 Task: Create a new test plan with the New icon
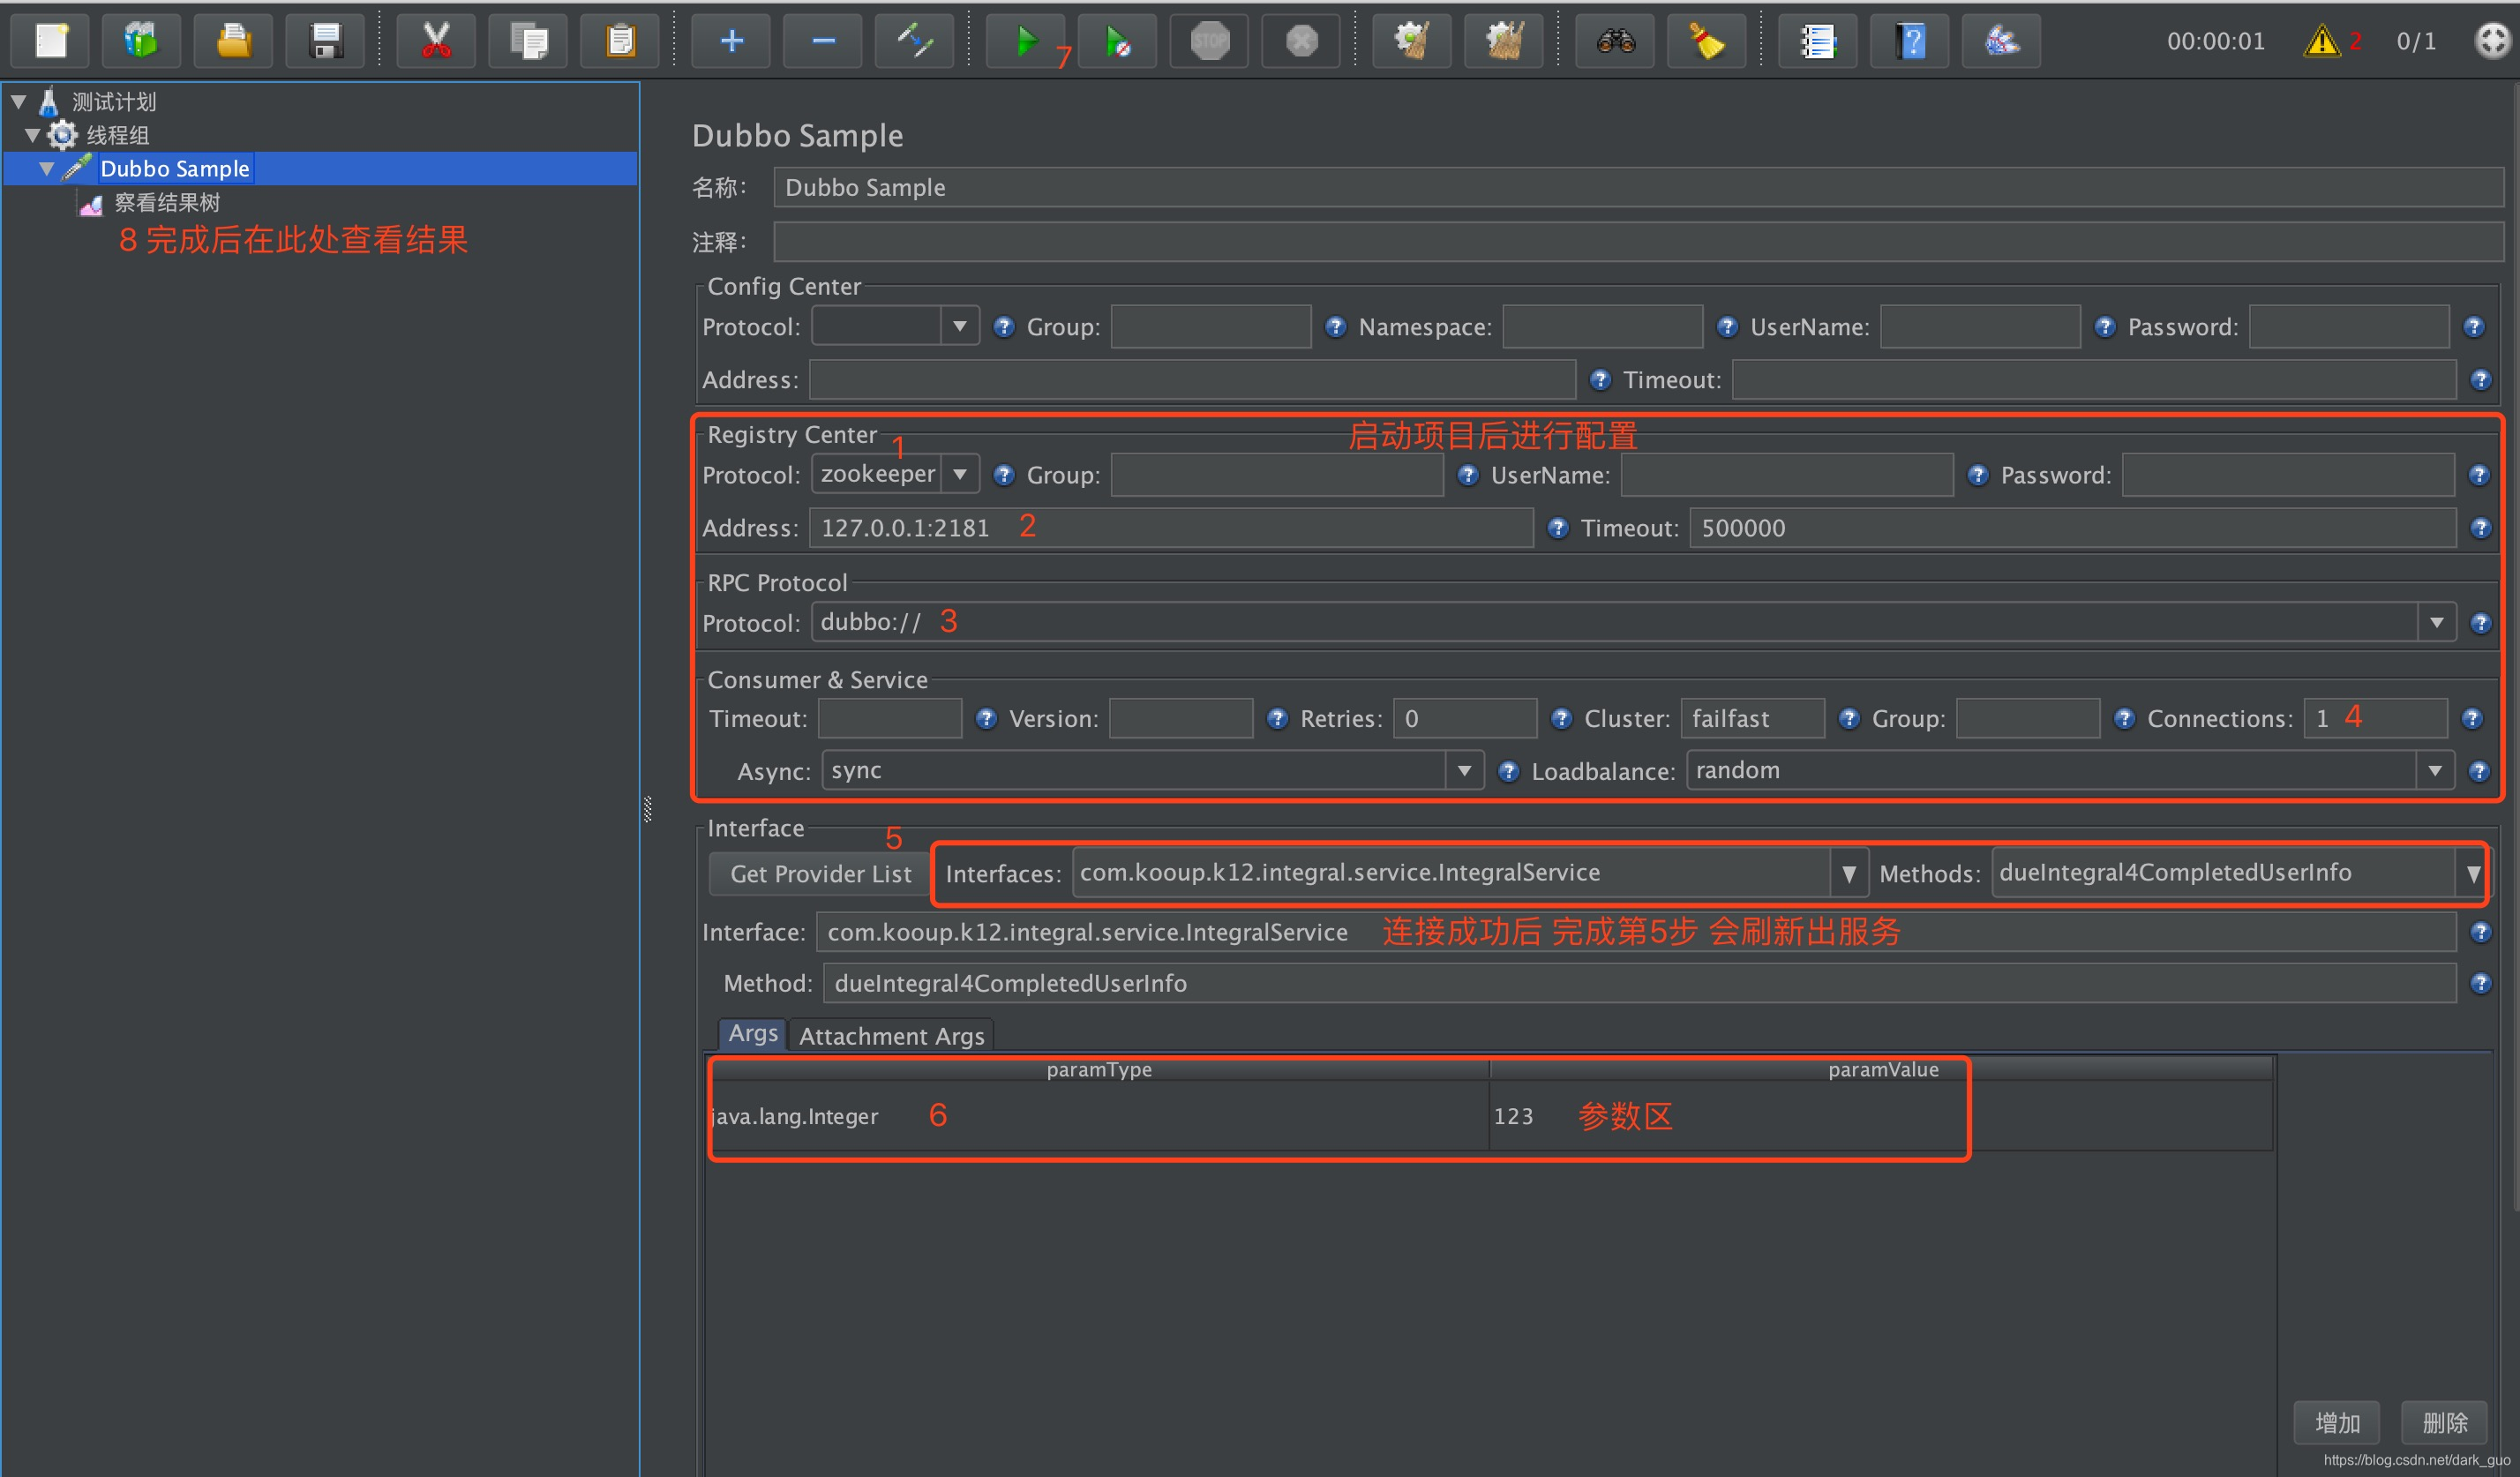(50, 41)
